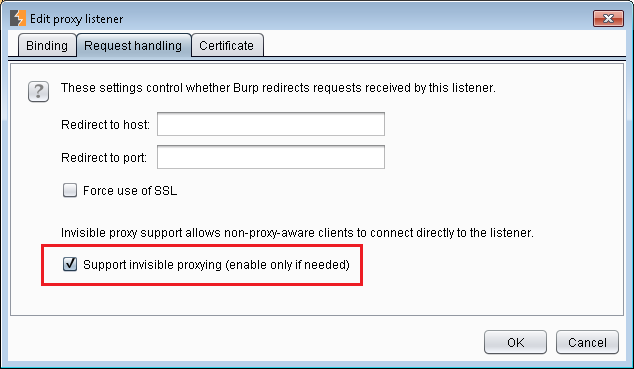Discard changes with the Cancel button
634x369 pixels.
587,342
